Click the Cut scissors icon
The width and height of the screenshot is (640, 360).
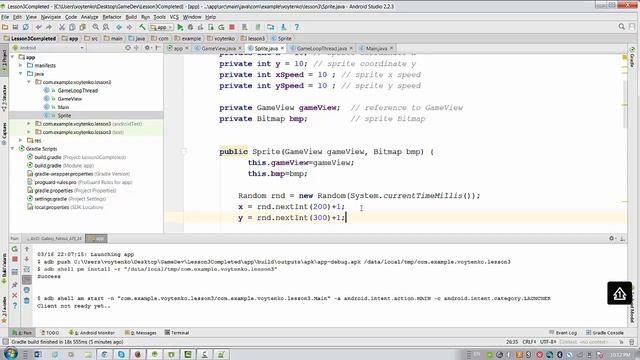click(62, 27)
